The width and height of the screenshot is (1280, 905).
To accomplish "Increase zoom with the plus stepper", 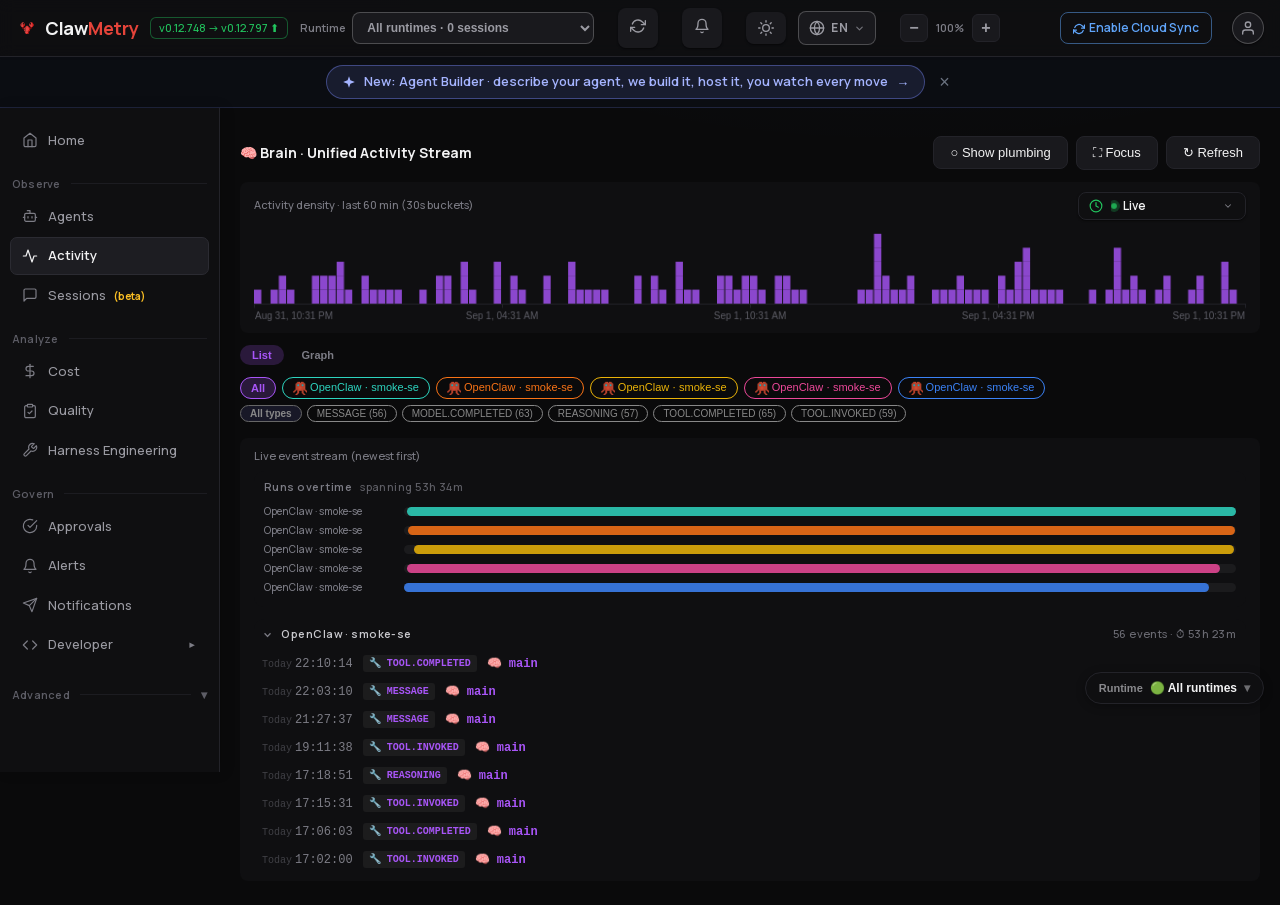I will coord(986,28).
